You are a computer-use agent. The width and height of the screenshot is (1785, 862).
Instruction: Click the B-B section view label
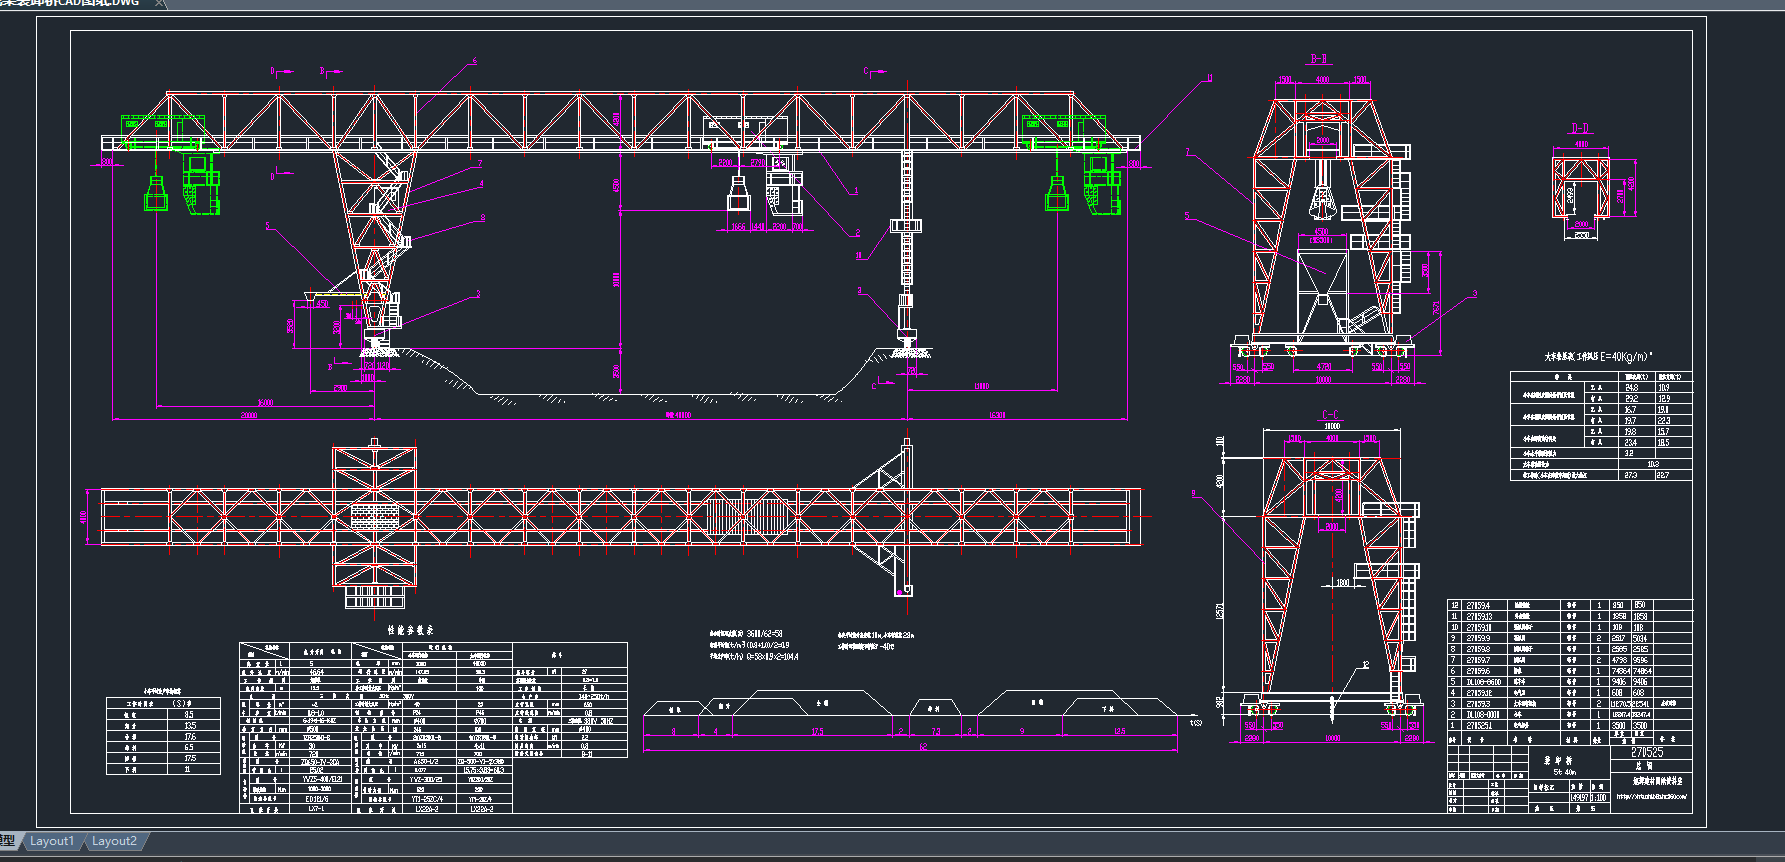click(1319, 60)
